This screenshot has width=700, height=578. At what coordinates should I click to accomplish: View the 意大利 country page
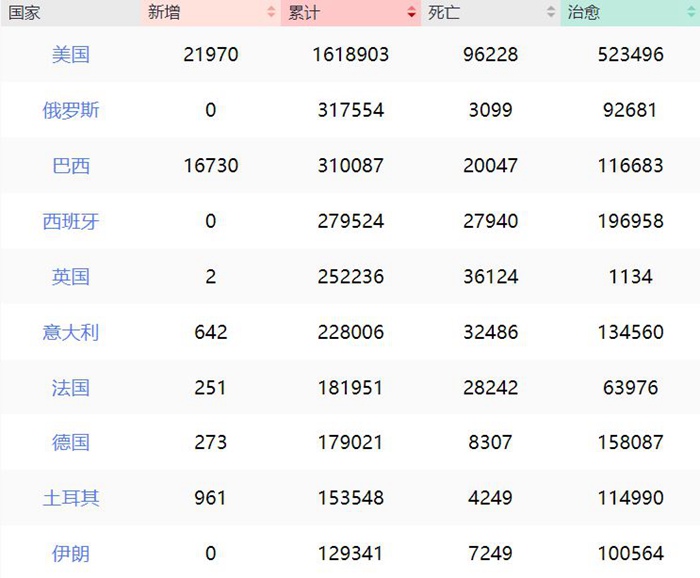click(x=71, y=332)
